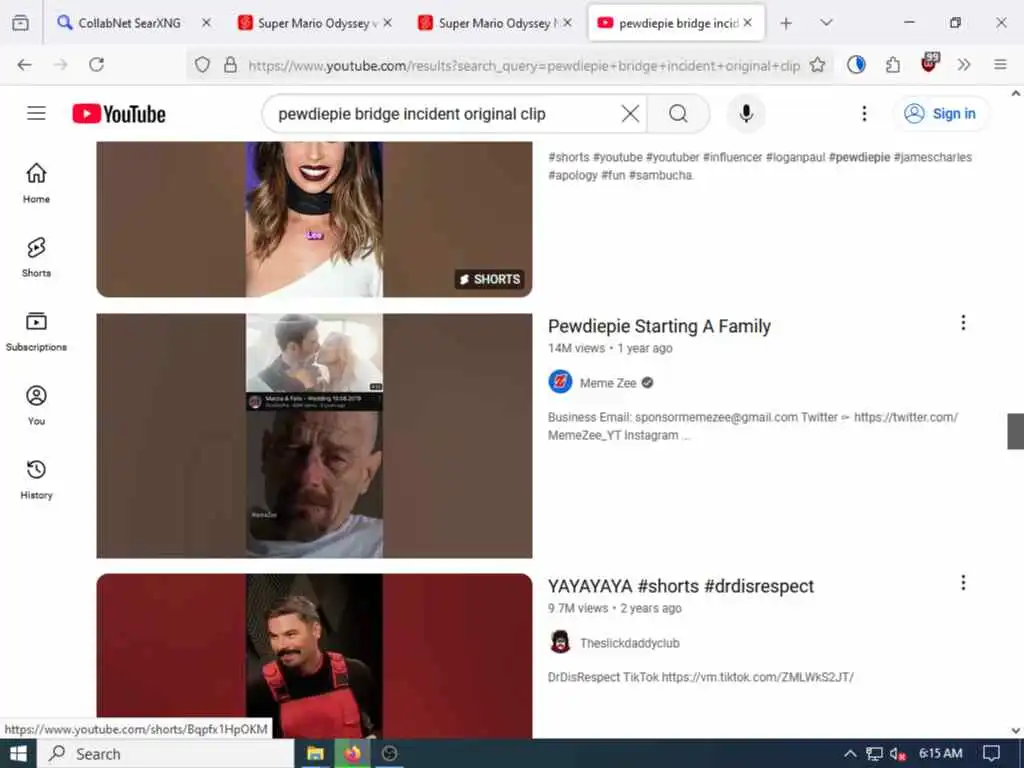The height and width of the screenshot is (768, 1024).
Task: Close the CollabNet SearXNG tab
Action: 206,23
